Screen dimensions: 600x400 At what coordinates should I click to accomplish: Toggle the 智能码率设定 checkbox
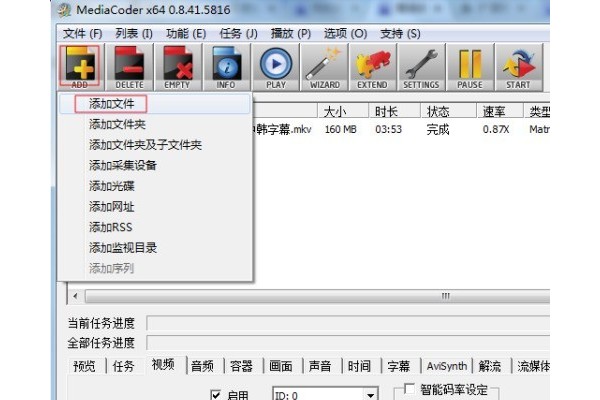click(409, 389)
